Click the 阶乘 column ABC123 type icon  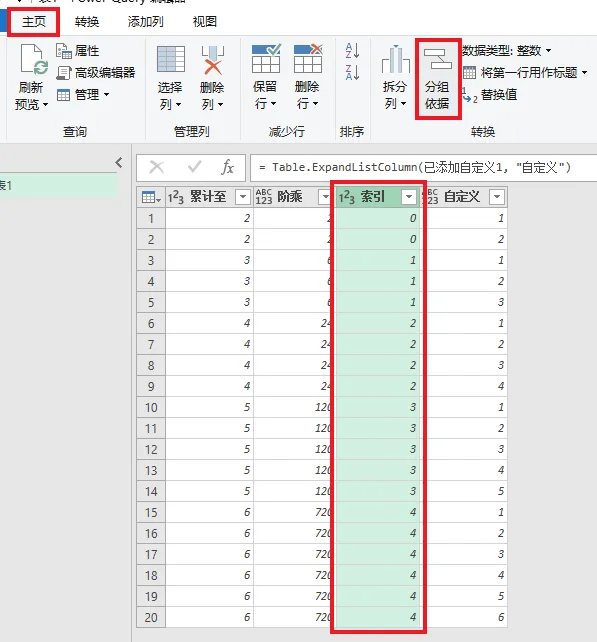(263, 197)
